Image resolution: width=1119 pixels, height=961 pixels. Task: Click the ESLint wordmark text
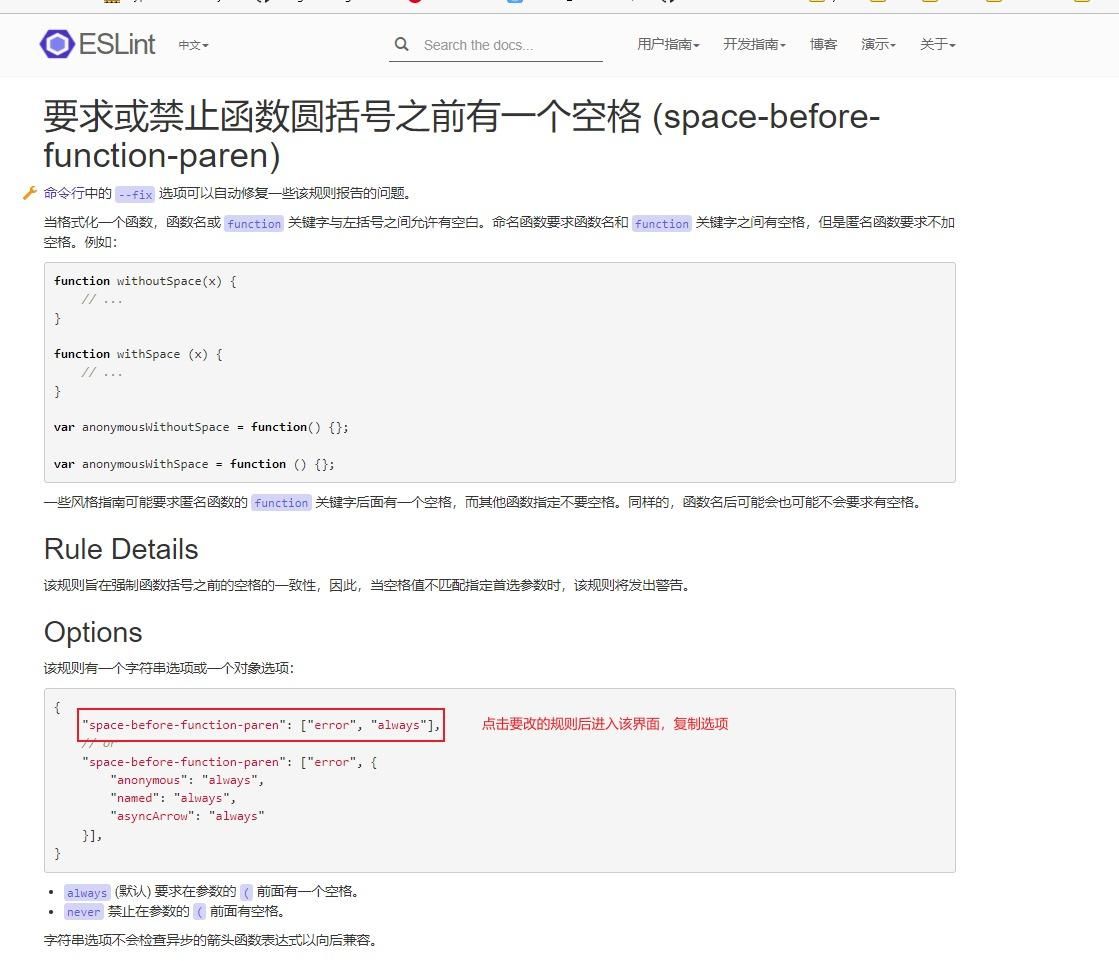coord(117,44)
